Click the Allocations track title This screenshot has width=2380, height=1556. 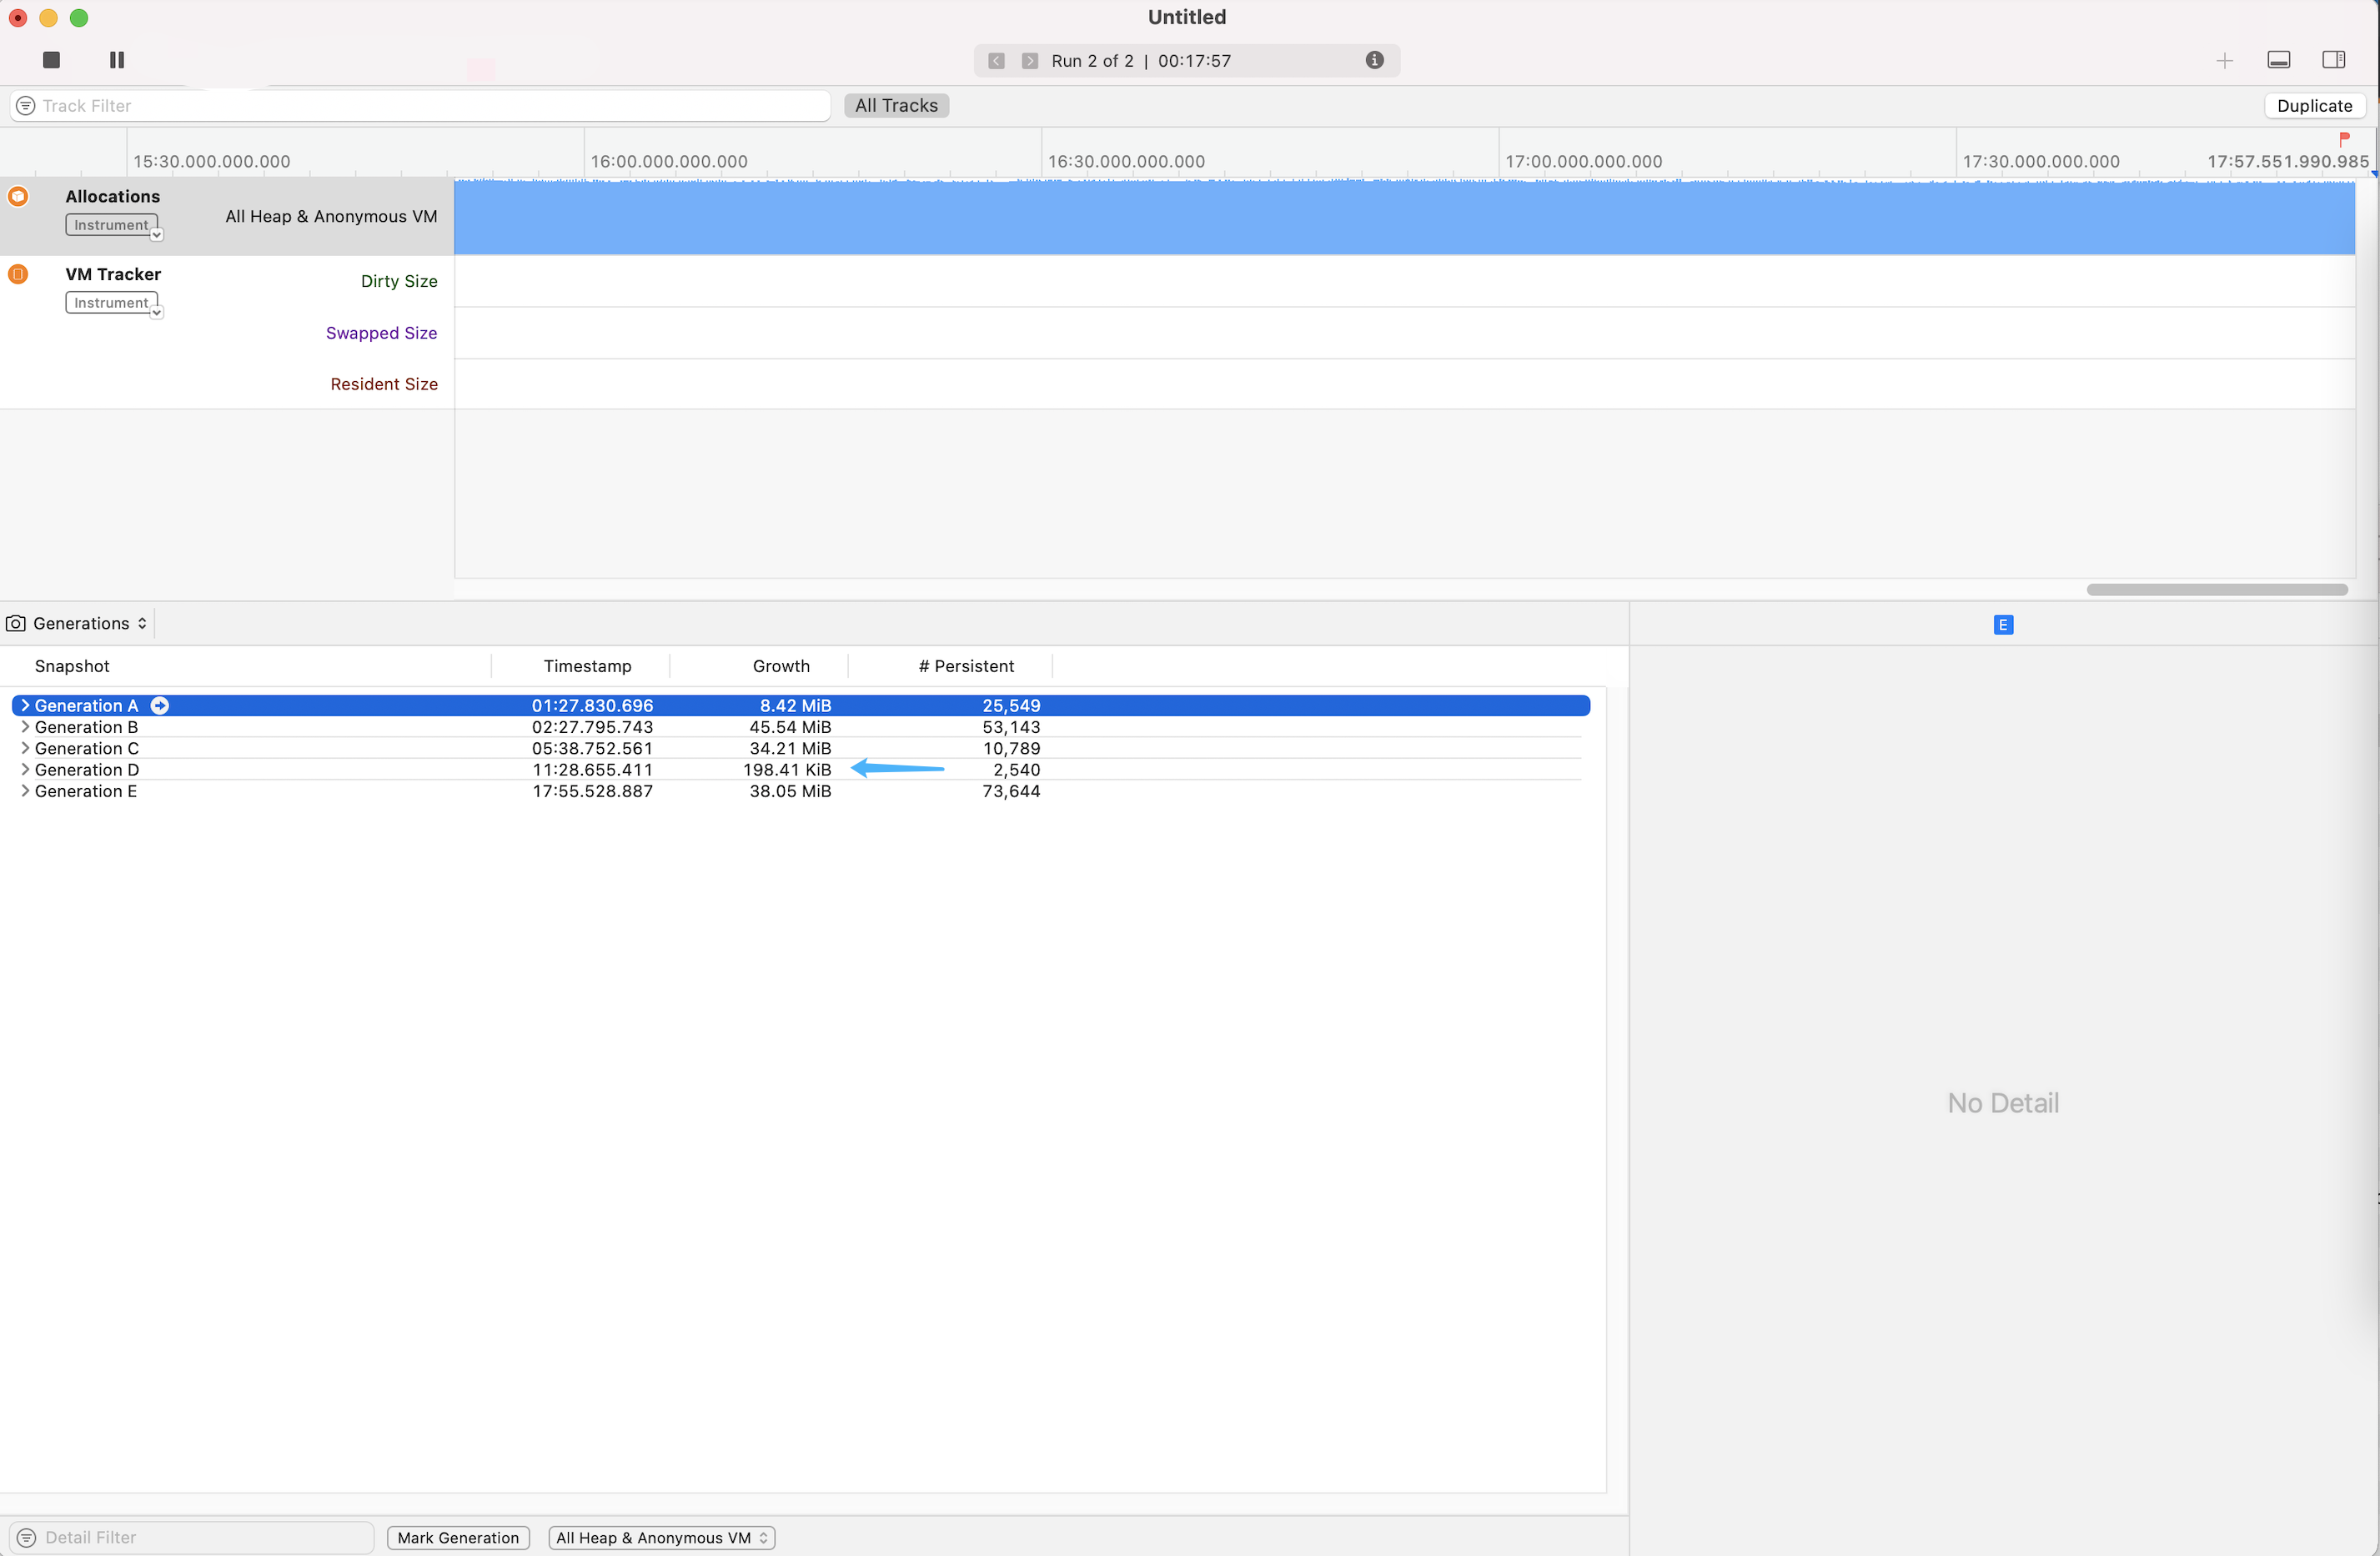[x=113, y=196]
